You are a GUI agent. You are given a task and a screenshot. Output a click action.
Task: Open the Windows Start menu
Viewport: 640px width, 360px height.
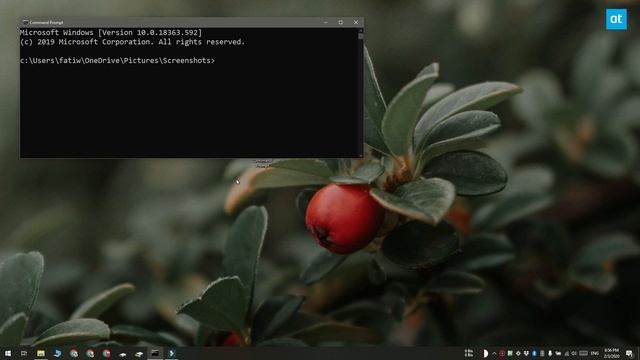pos(7,353)
